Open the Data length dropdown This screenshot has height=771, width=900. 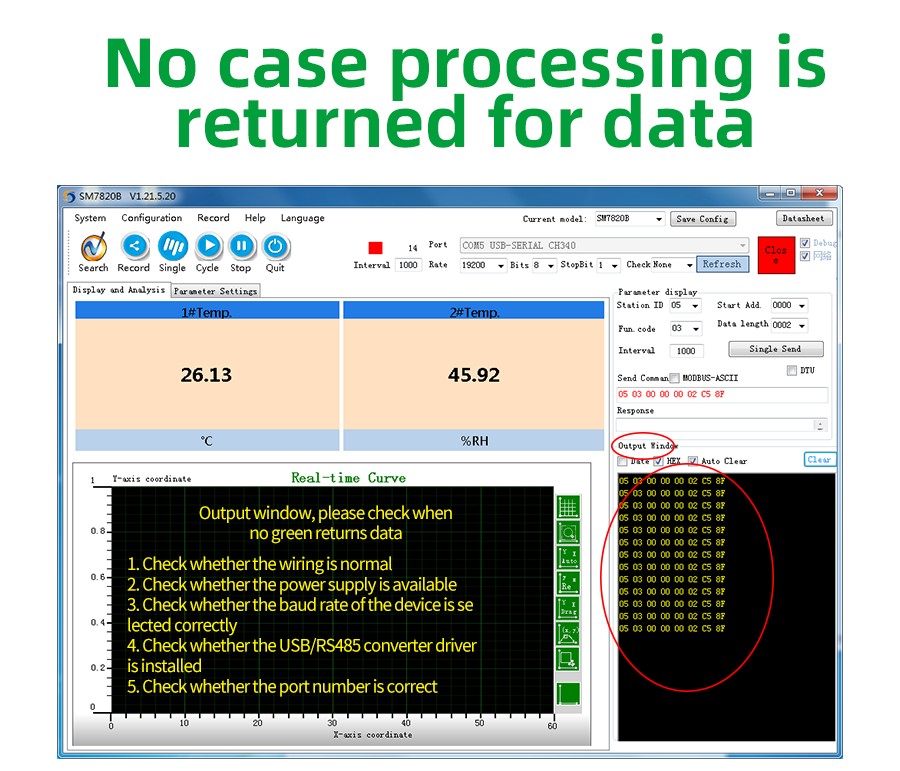point(789,325)
